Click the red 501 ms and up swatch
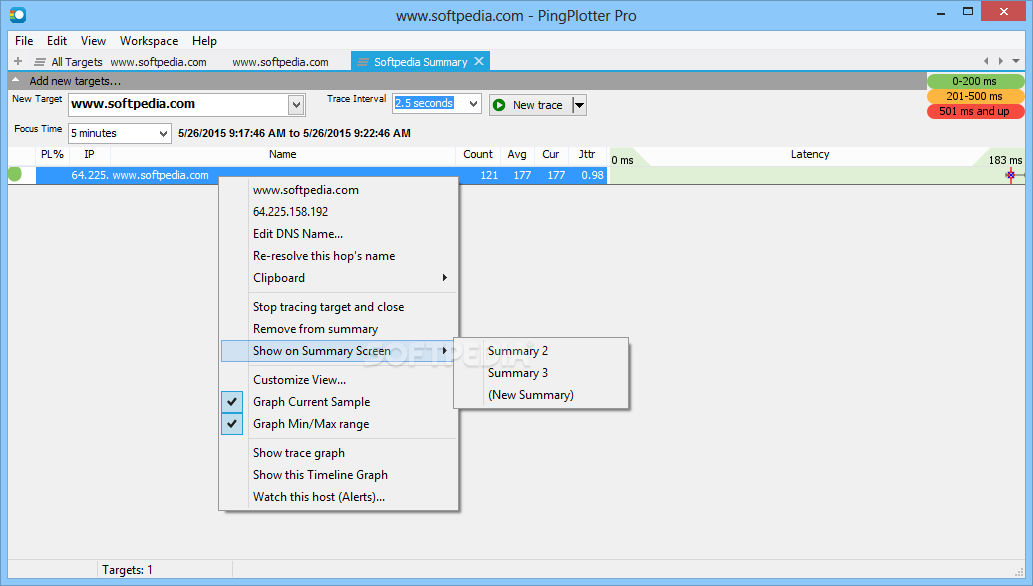 (x=976, y=111)
